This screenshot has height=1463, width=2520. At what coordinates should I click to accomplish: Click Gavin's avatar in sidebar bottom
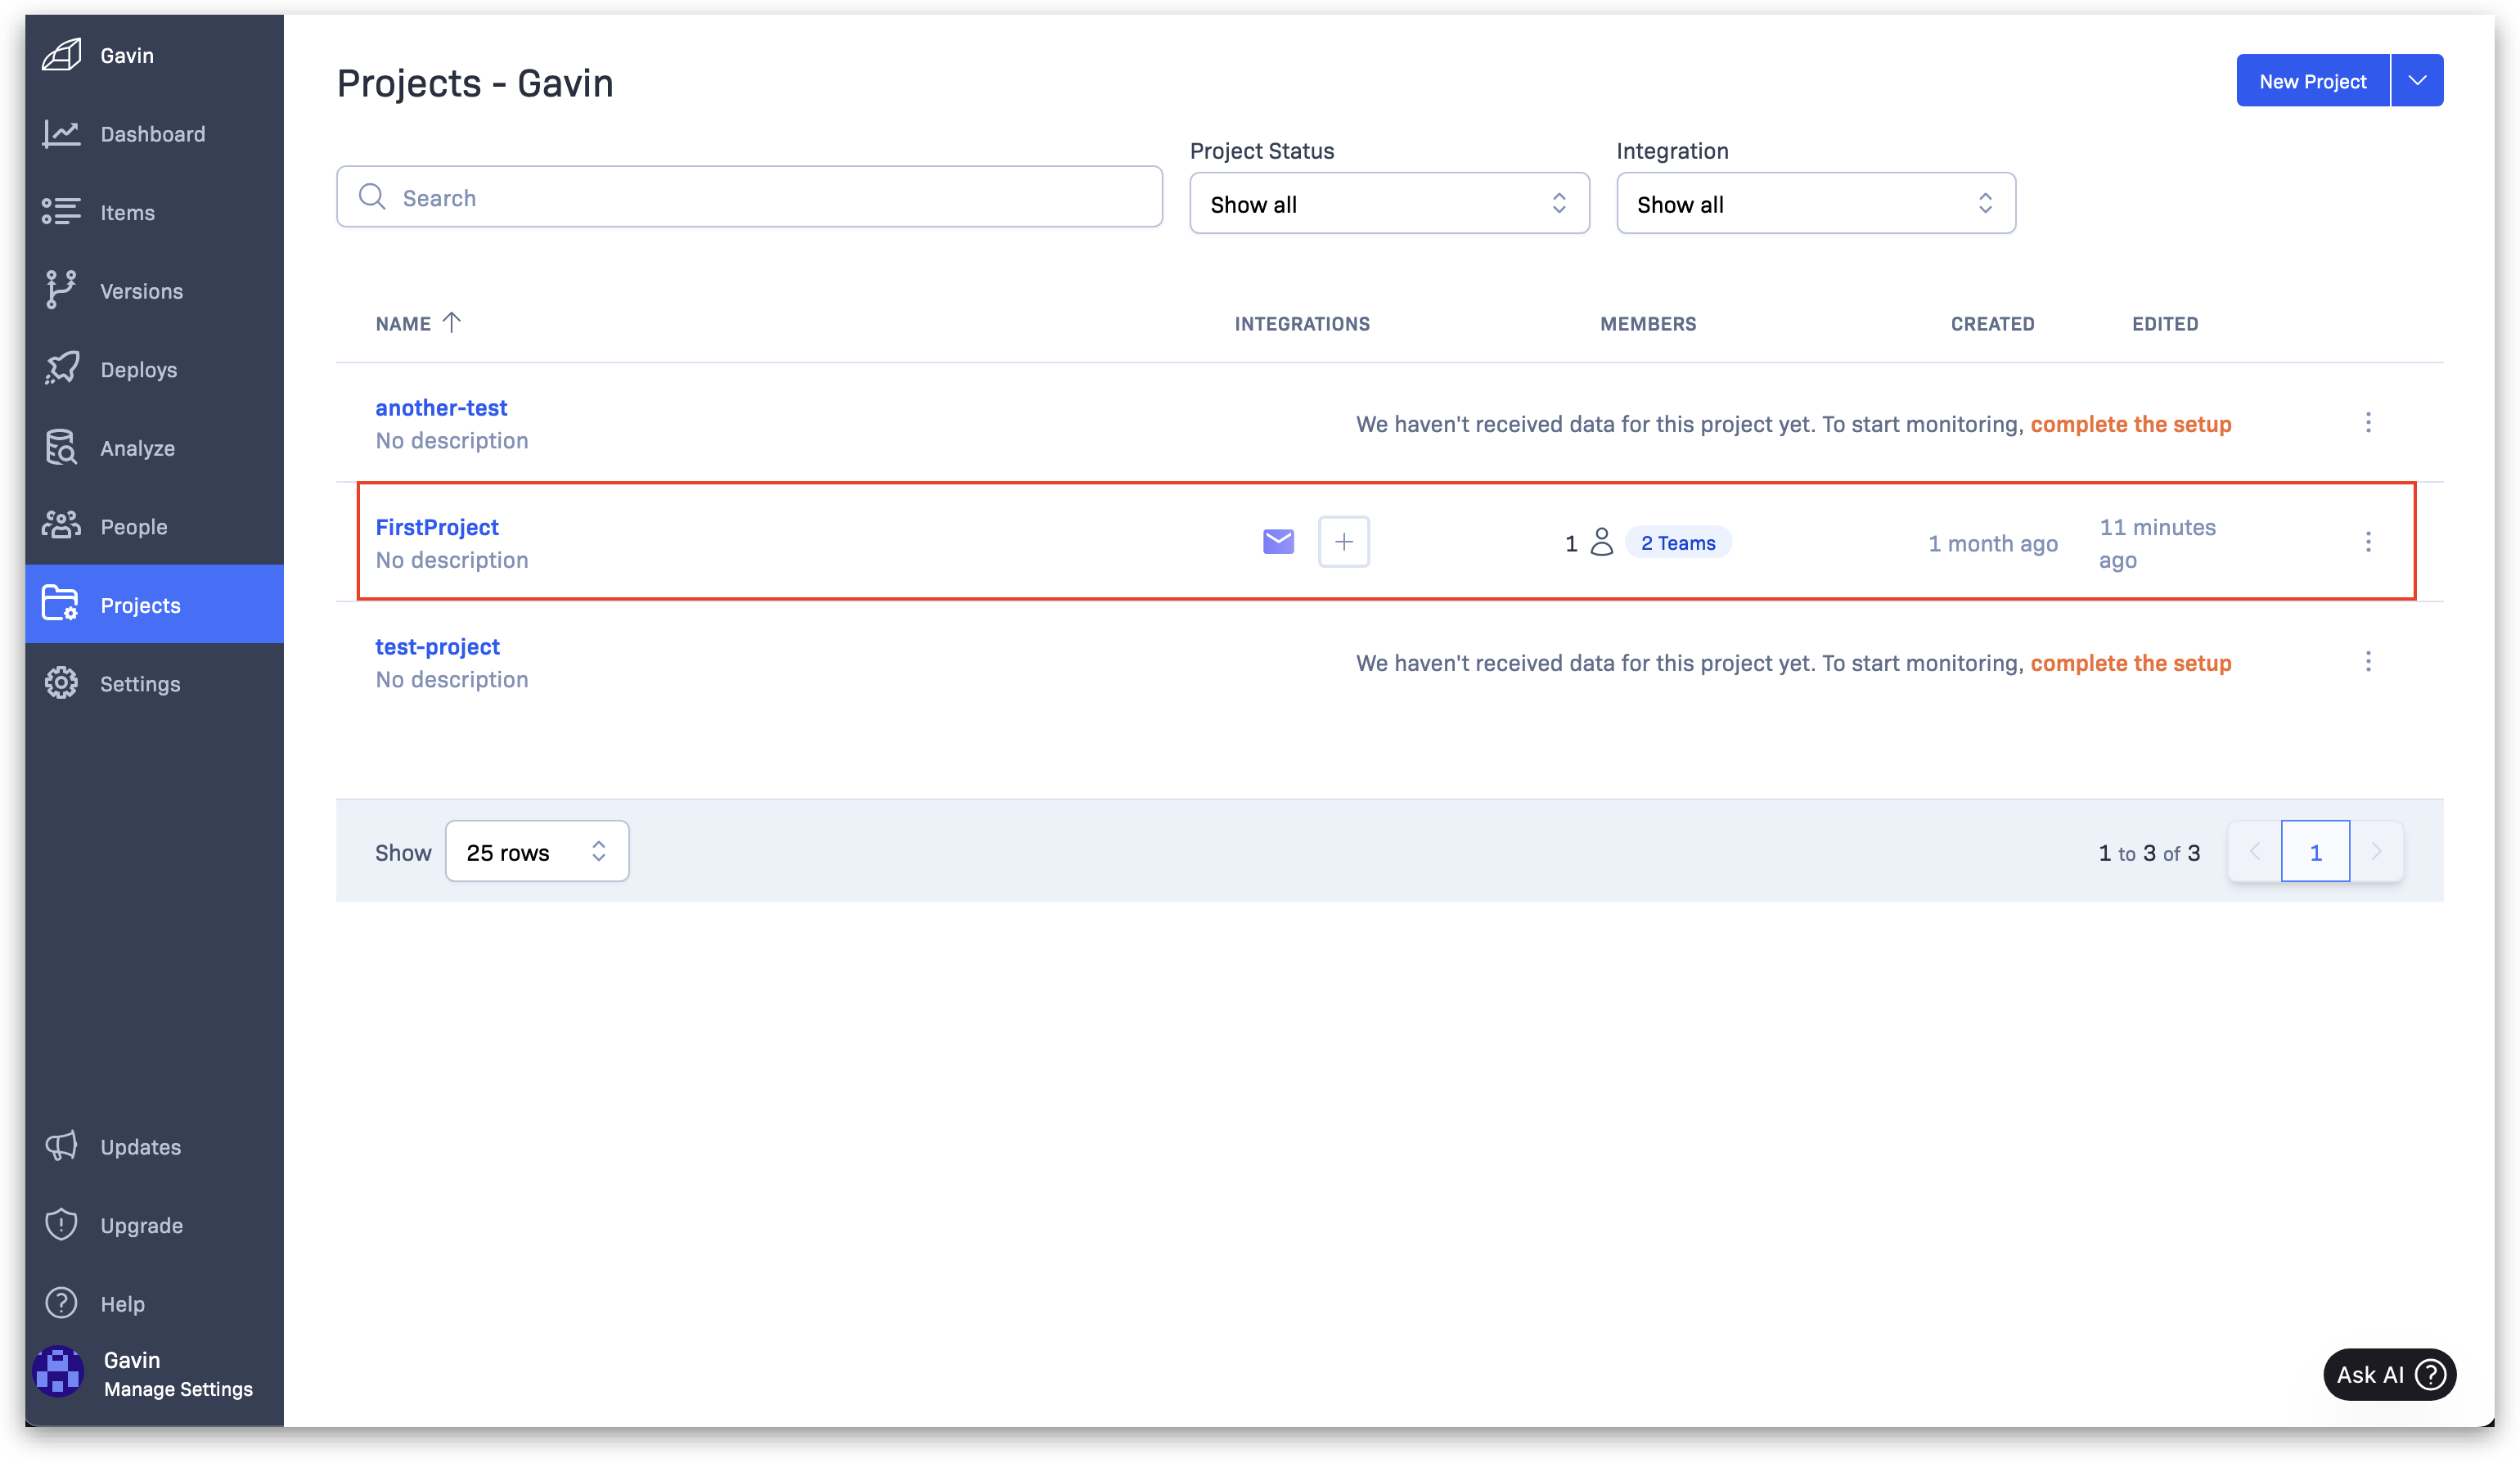point(58,1372)
